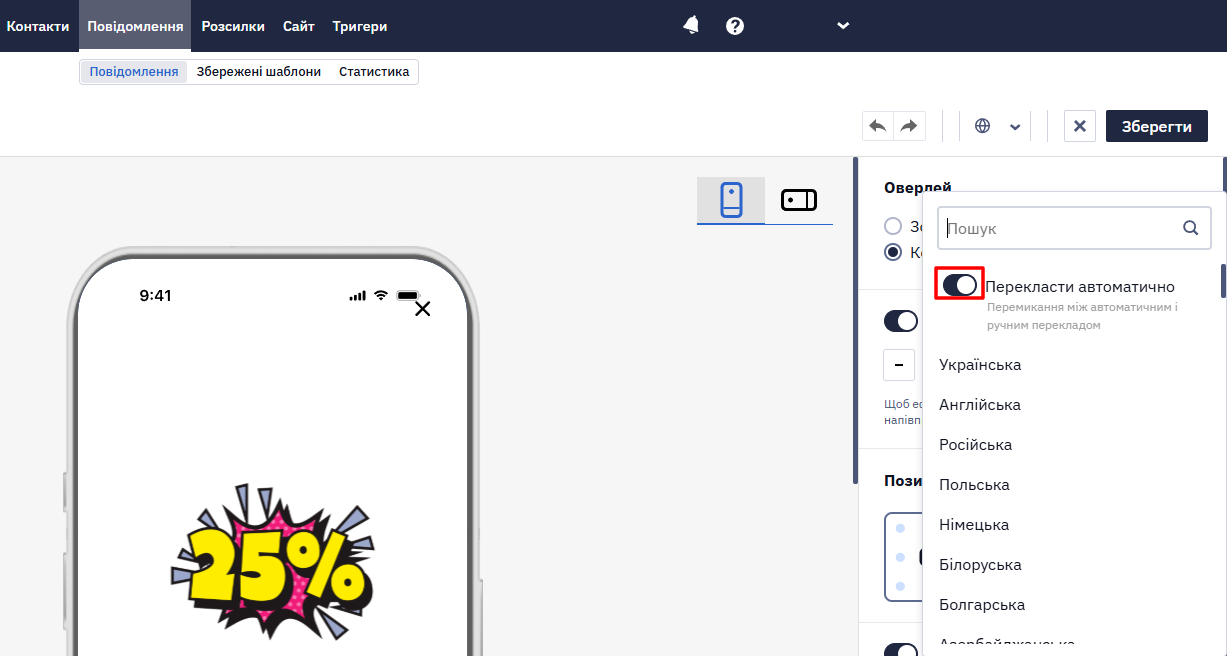Viewport: 1227px width, 656px height.
Task: Open the help question mark icon
Action: pyautogui.click(x=735, y=26)
